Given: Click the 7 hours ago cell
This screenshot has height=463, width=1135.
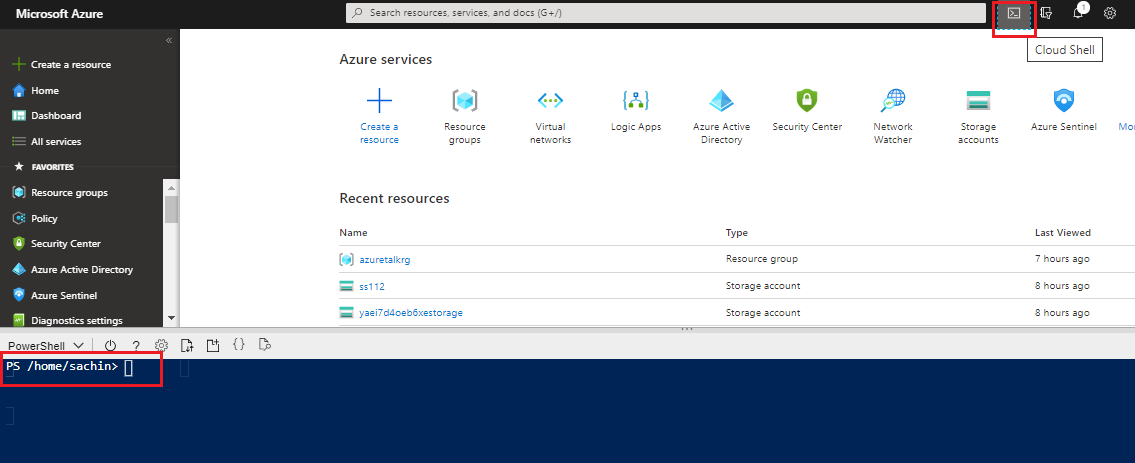Looking at the screenshot, I should [1062, 259].
